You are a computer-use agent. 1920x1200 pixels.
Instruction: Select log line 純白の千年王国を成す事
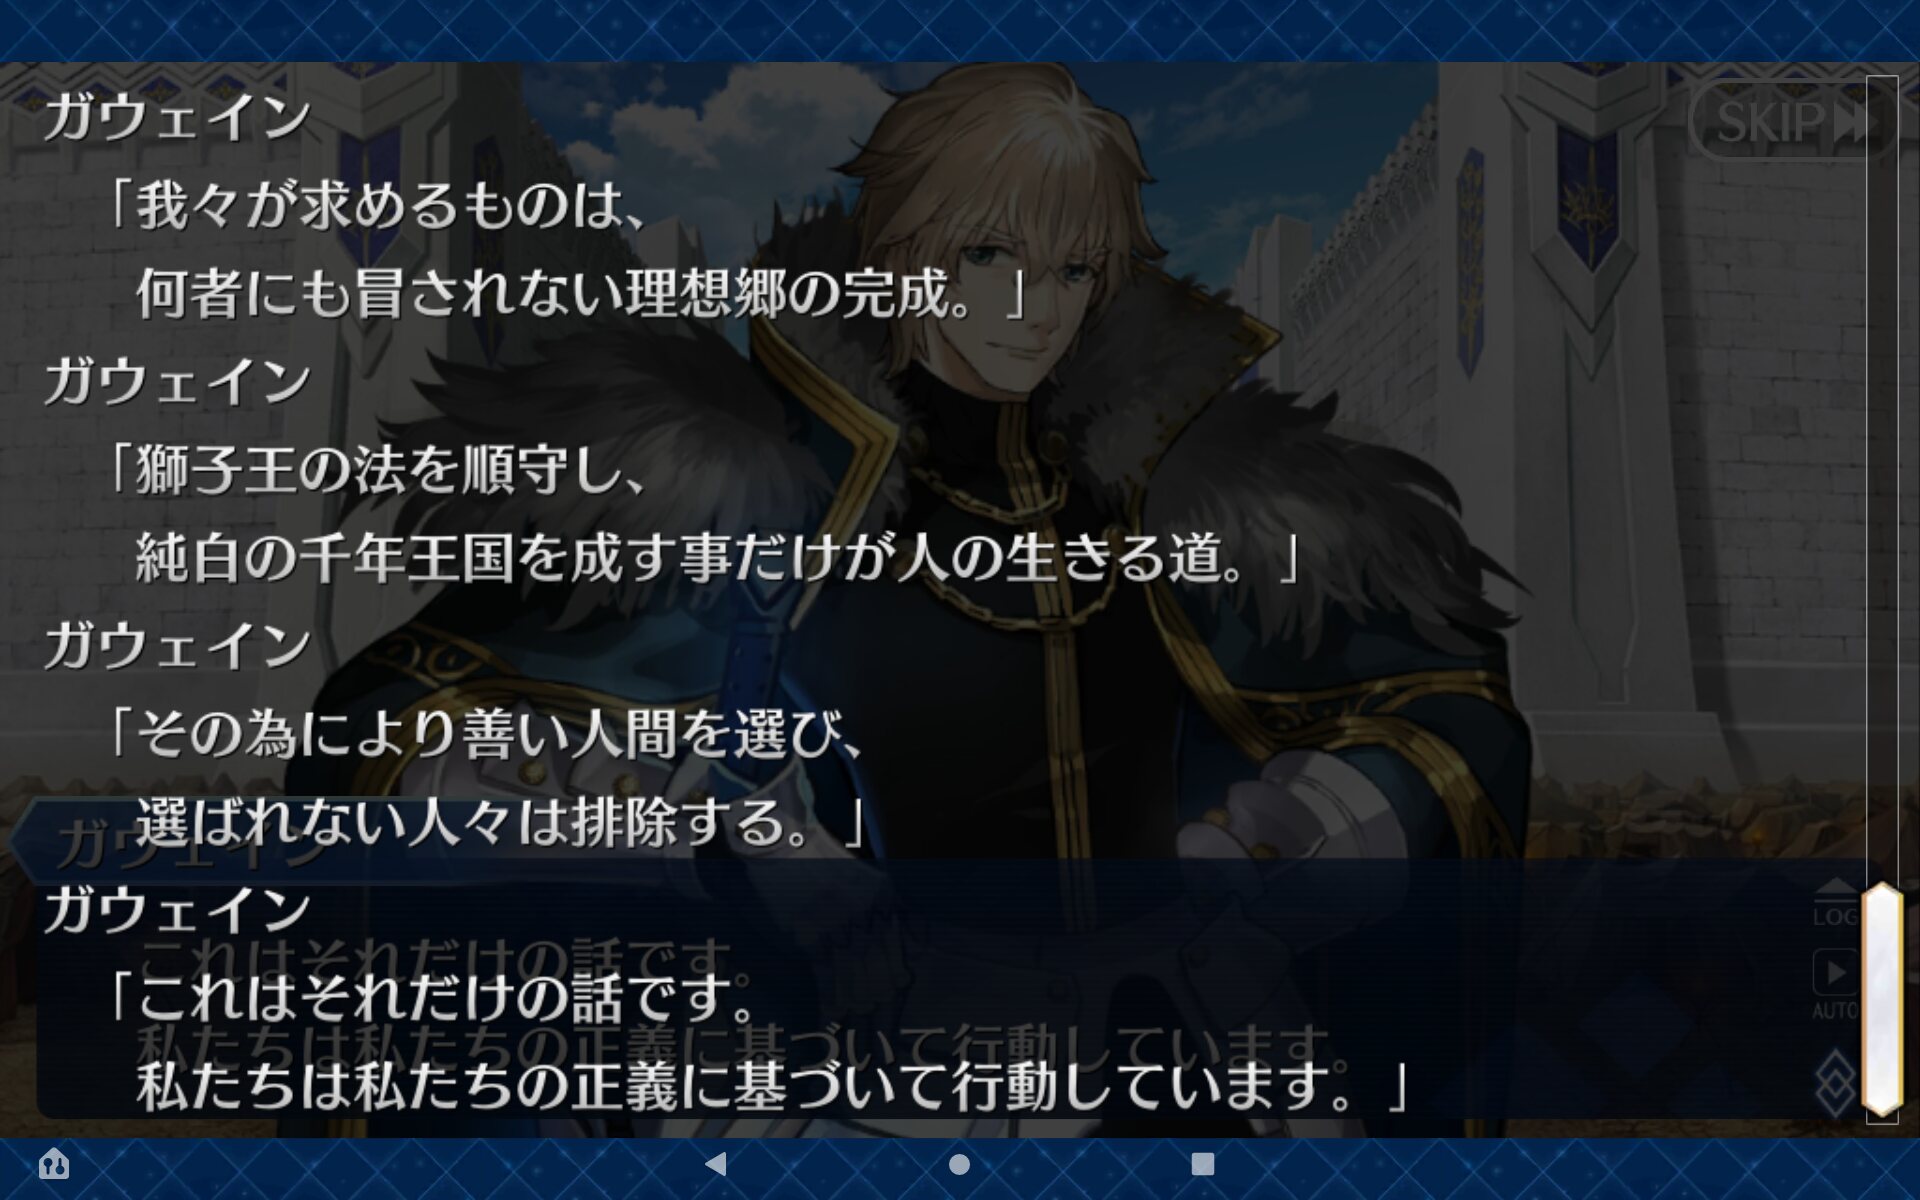[716, 557]
